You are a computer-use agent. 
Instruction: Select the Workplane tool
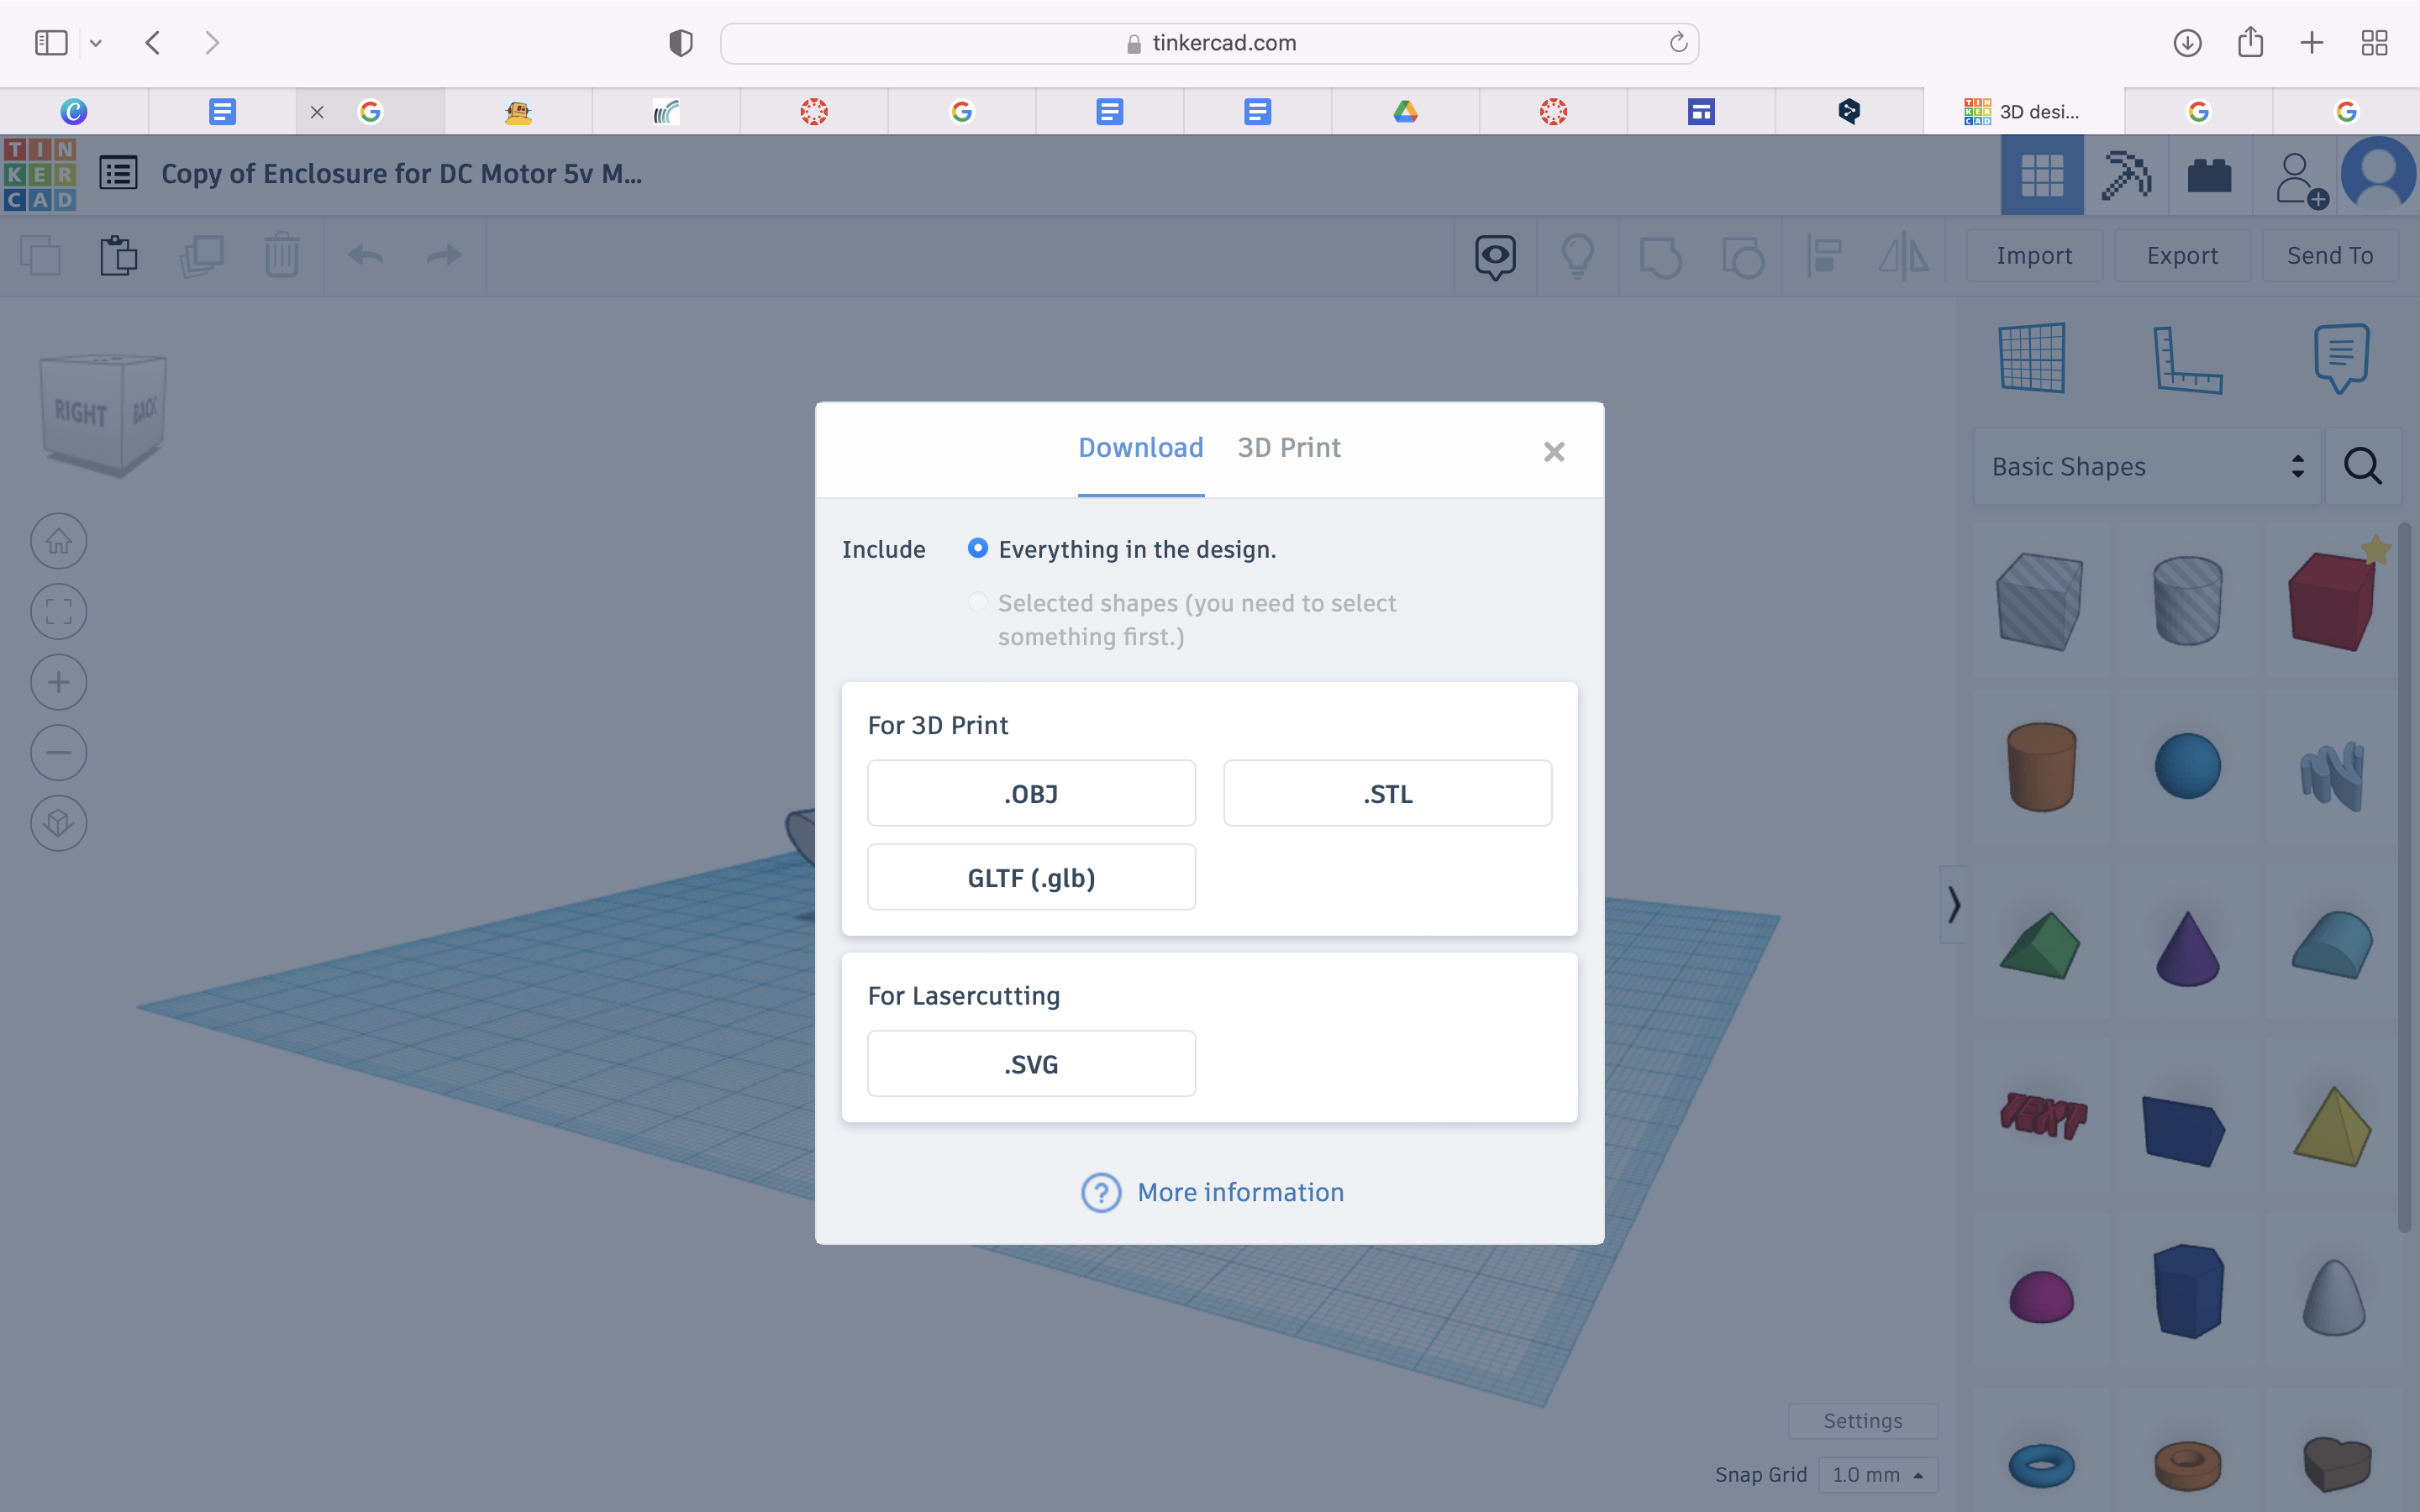(2032, 358)
